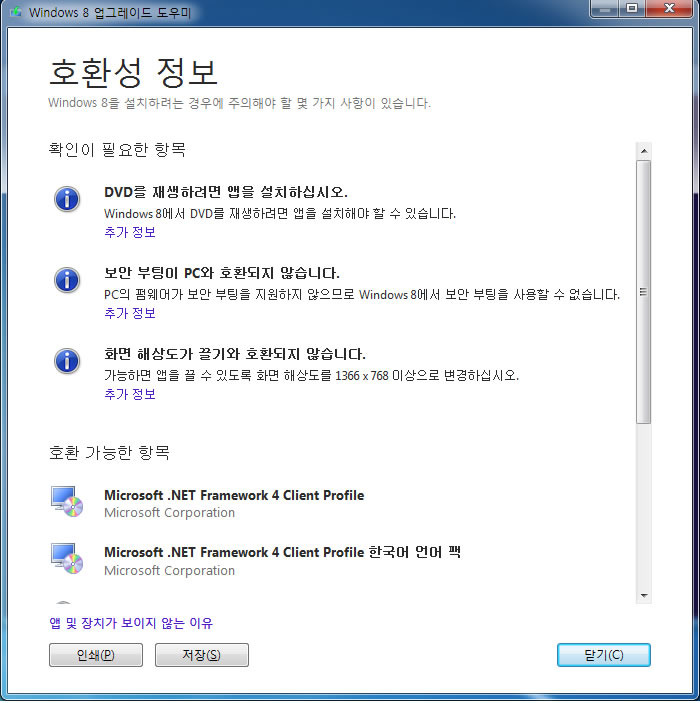Open 추가 정보 link under screen resolution notice

pyautogui.click(x=130, y=394)
